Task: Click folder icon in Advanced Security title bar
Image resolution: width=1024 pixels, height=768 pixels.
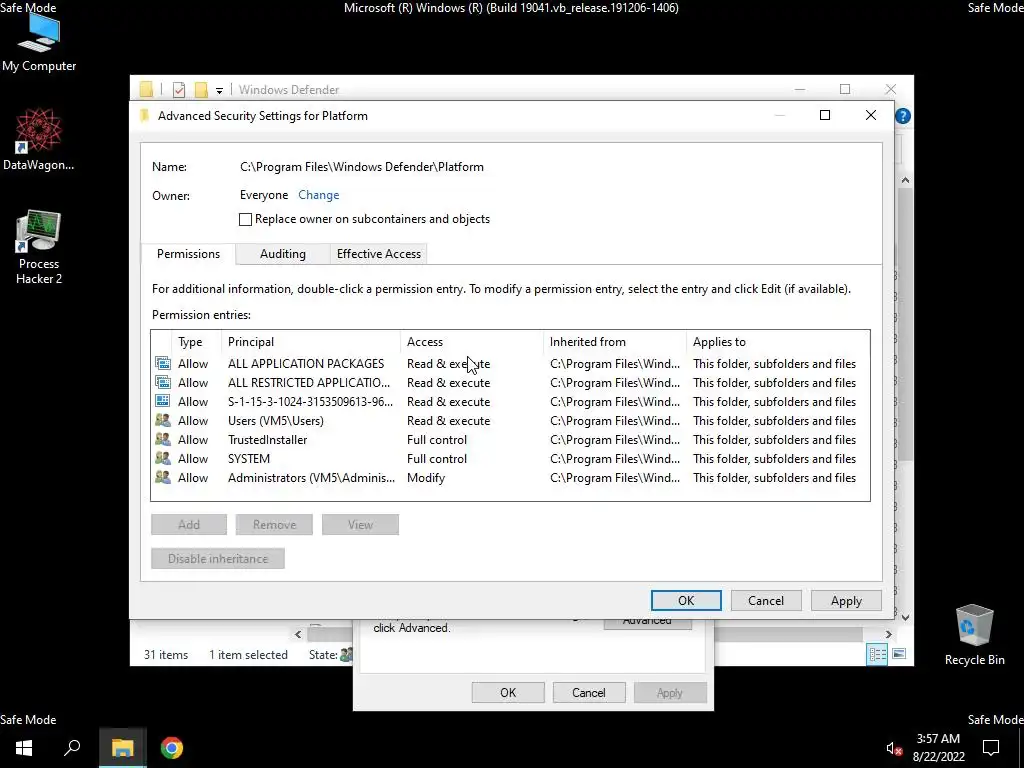Action: [x=144, y=116]
